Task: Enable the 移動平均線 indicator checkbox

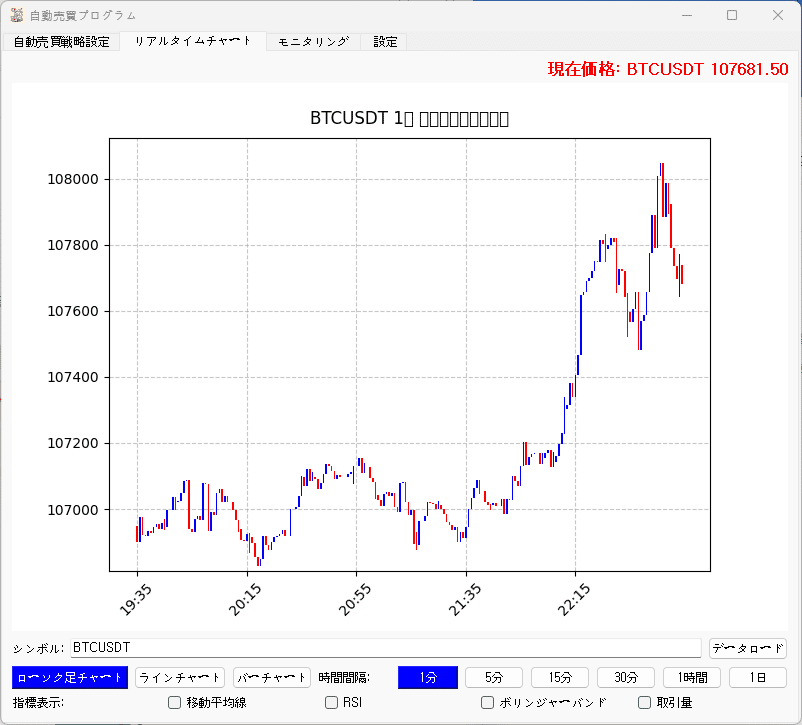Action: (x=174, y=702)
